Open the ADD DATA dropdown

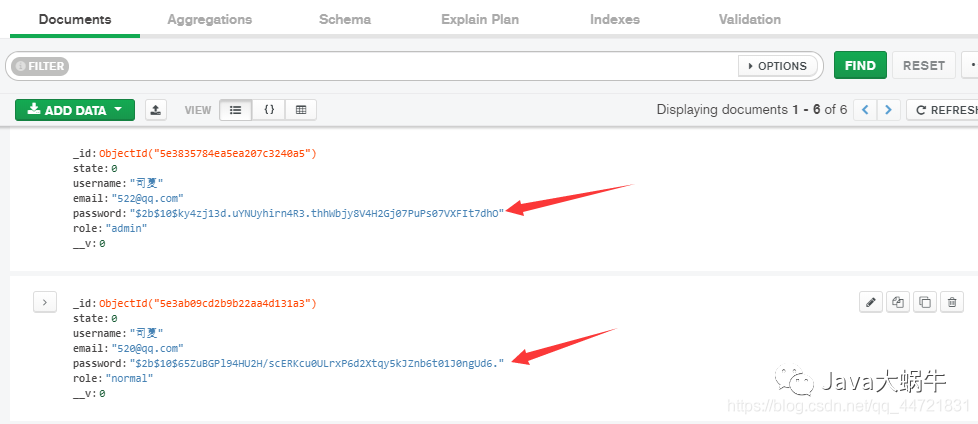tap(75, 110)
